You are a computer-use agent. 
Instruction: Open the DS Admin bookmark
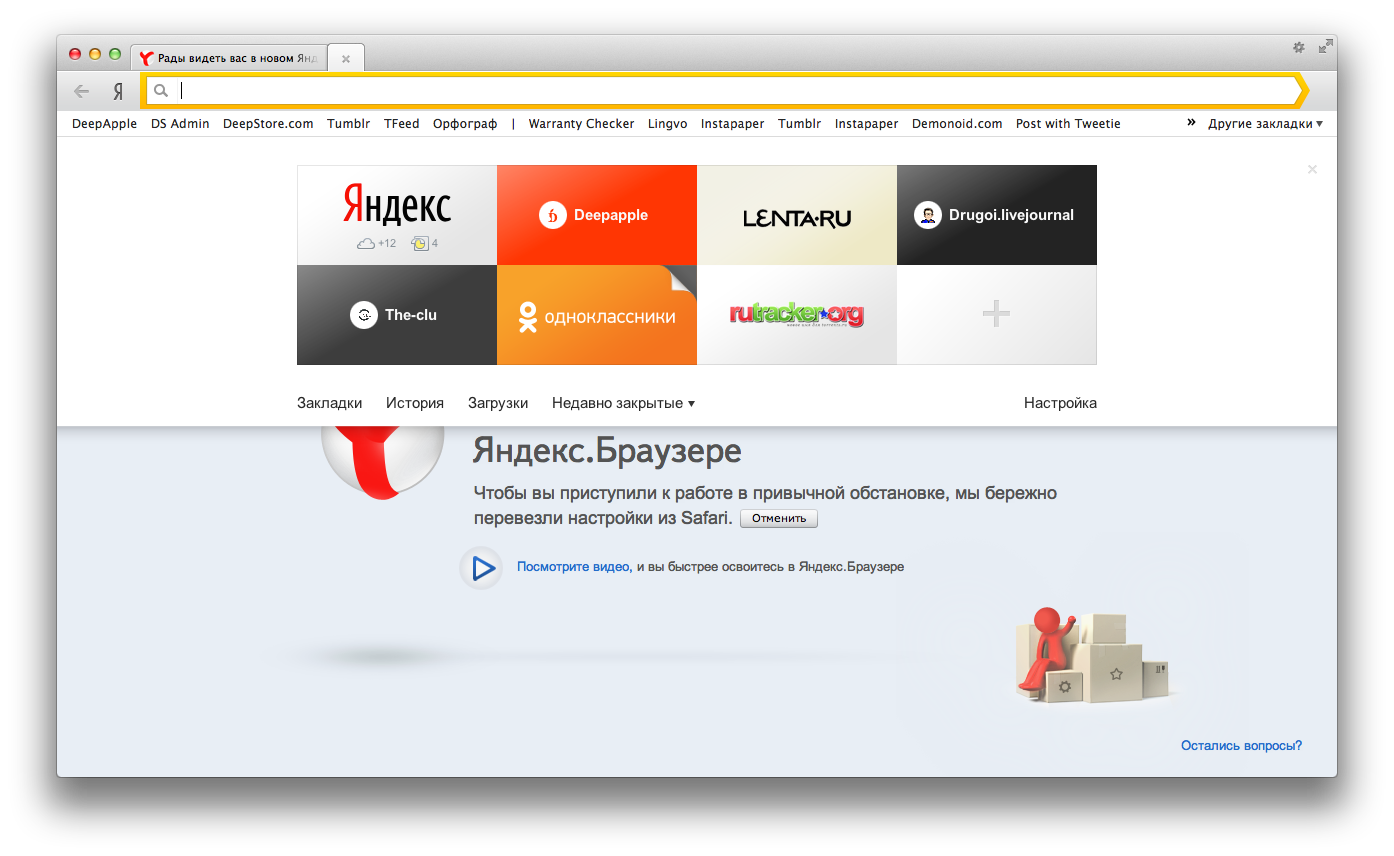(180, 124)
